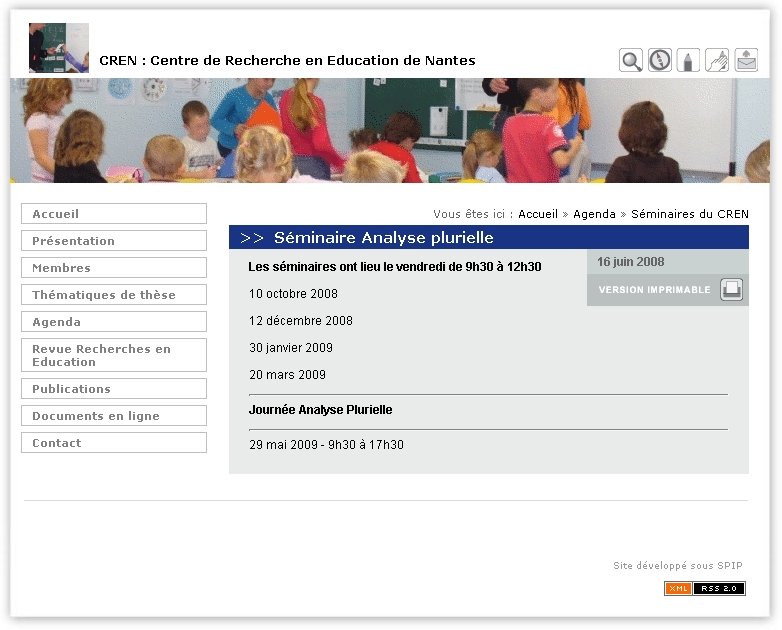Click the date 30 janvier 2009
782x630 pixels.
291,348
